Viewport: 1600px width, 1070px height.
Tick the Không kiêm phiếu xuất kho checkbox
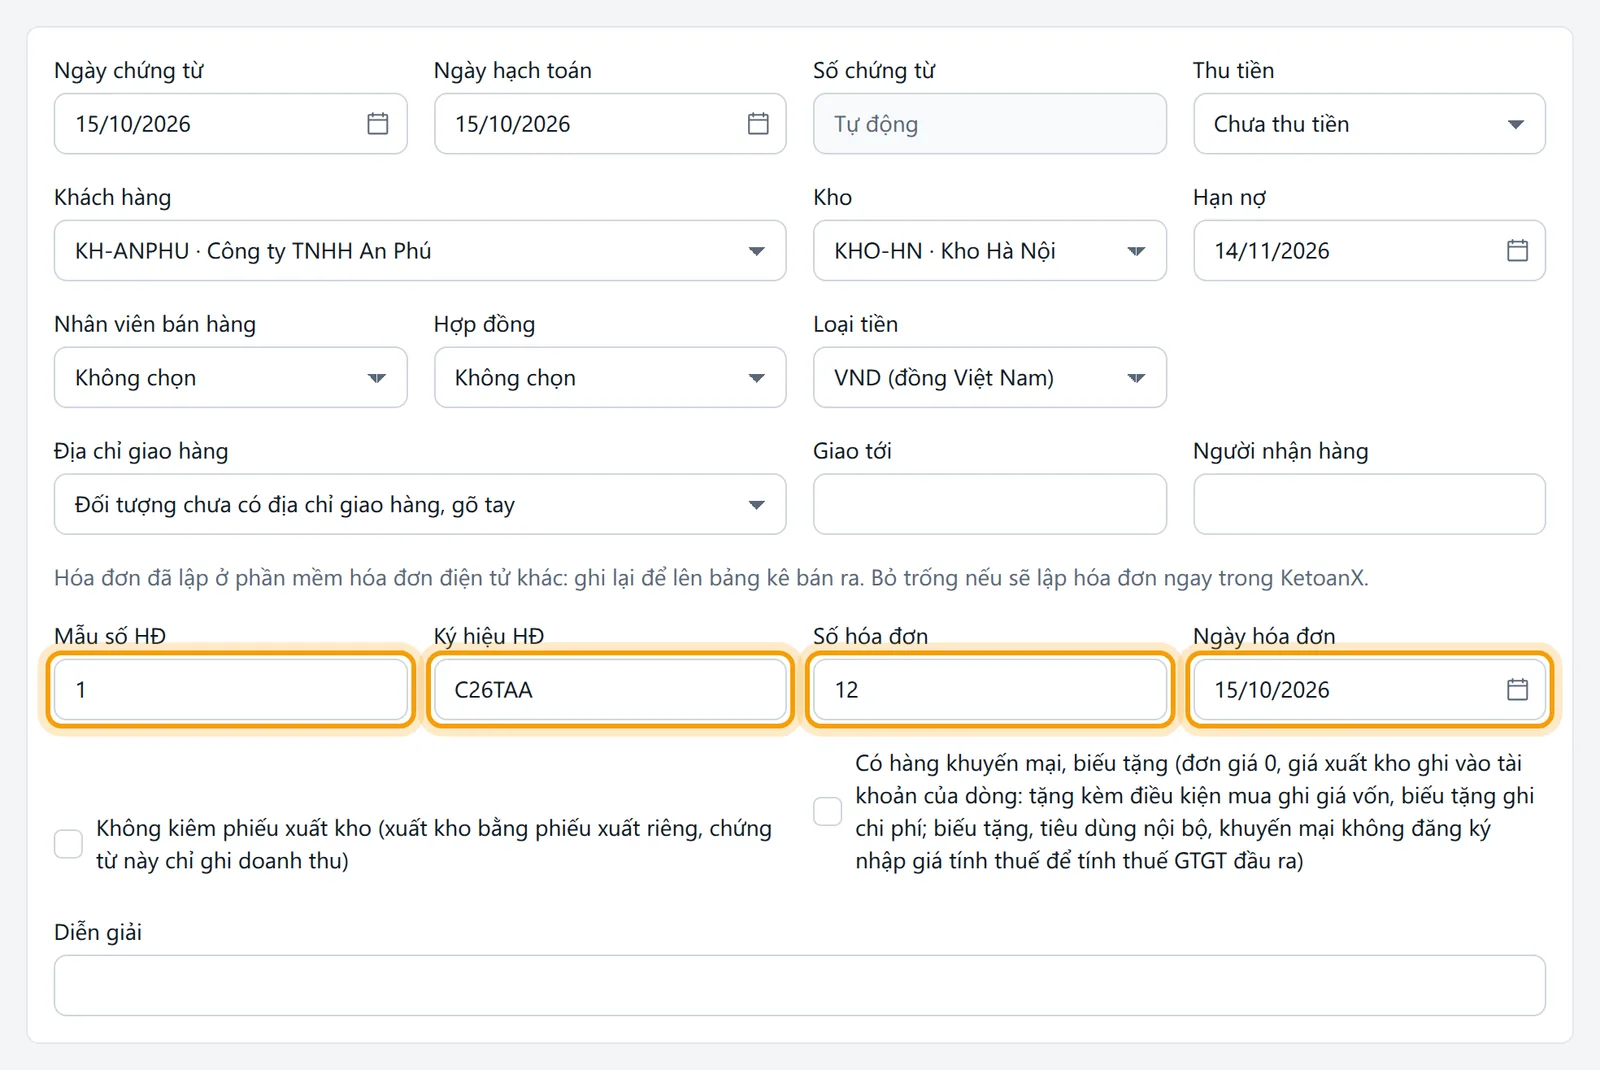[68, 844]
